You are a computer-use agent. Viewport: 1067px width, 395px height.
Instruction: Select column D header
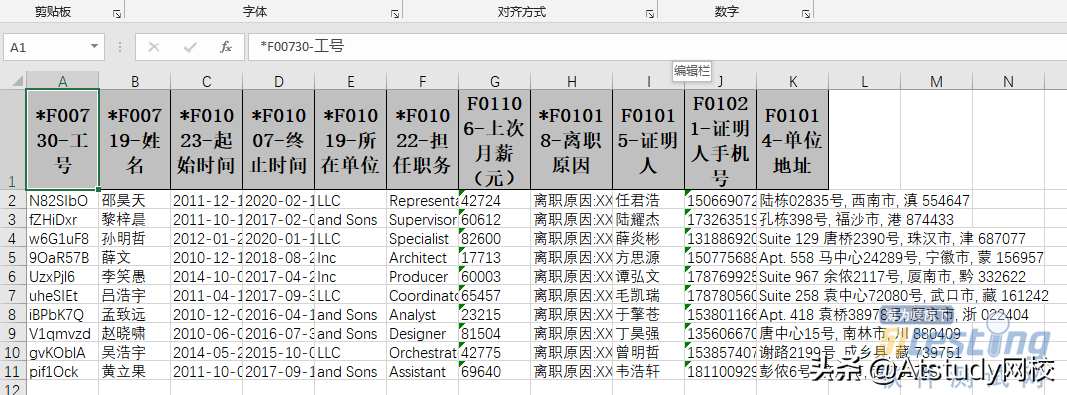pos(279,81)
